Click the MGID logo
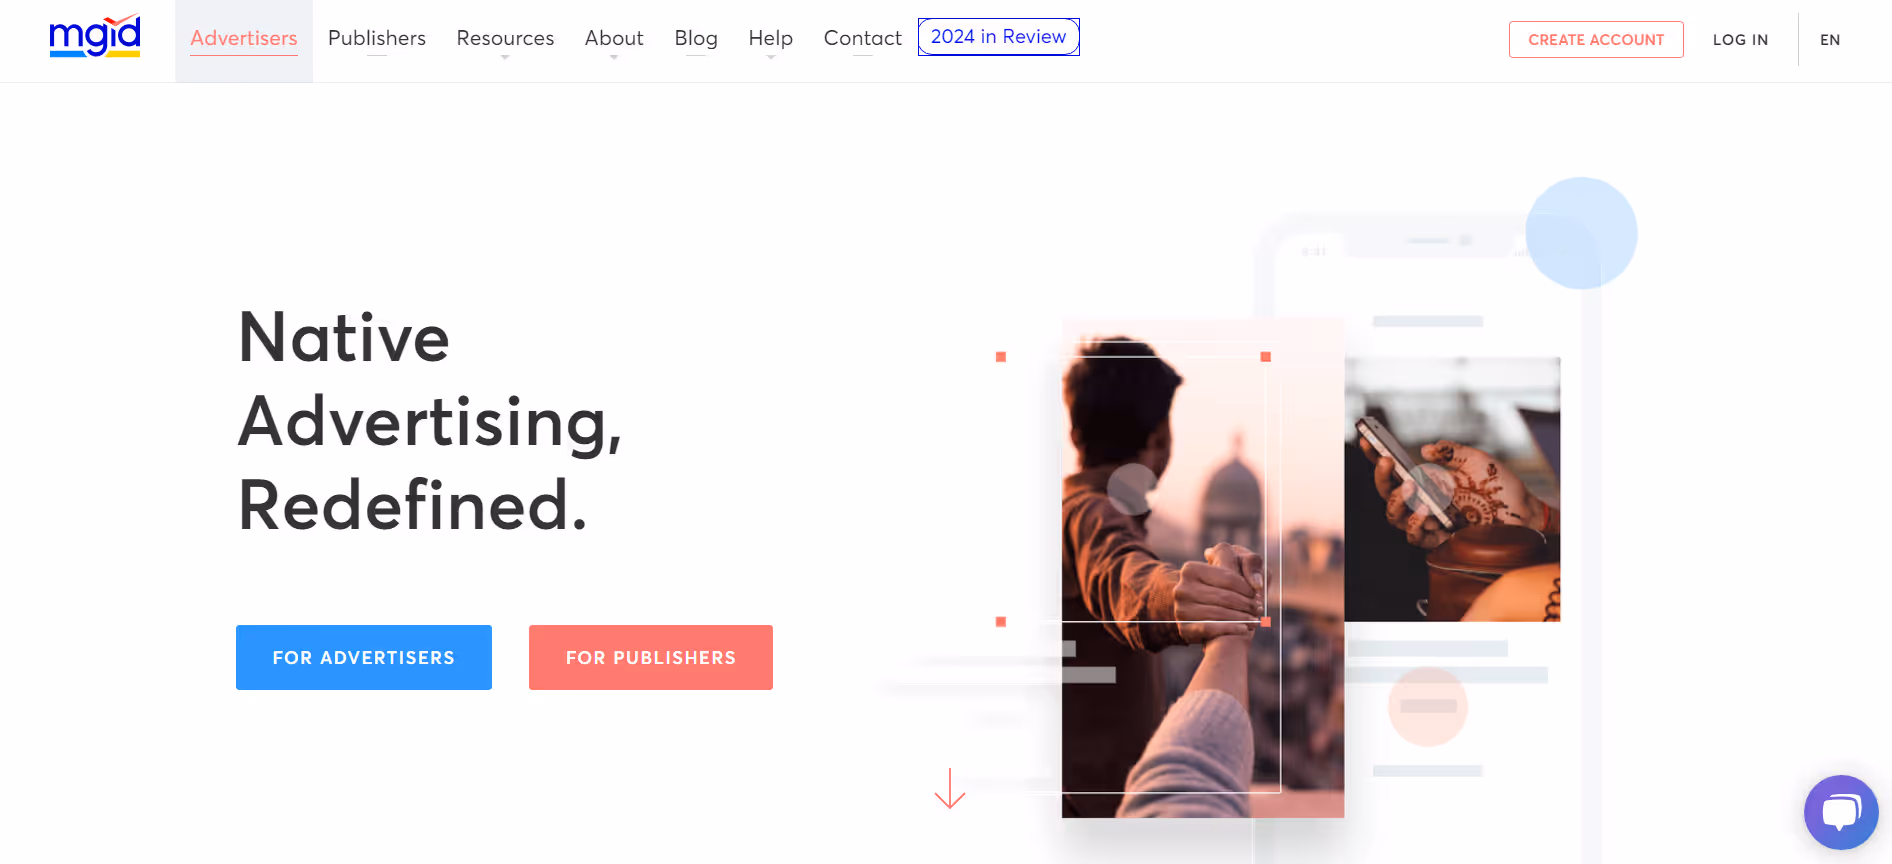Viewport: 1892px width, 864px height. [95, 36]
